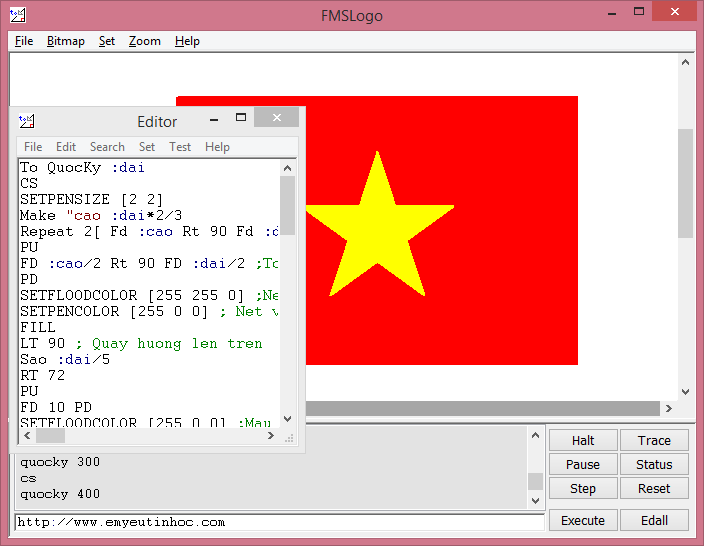704x546 pixels.
Task: Click the Pause button
Action: 583,464
